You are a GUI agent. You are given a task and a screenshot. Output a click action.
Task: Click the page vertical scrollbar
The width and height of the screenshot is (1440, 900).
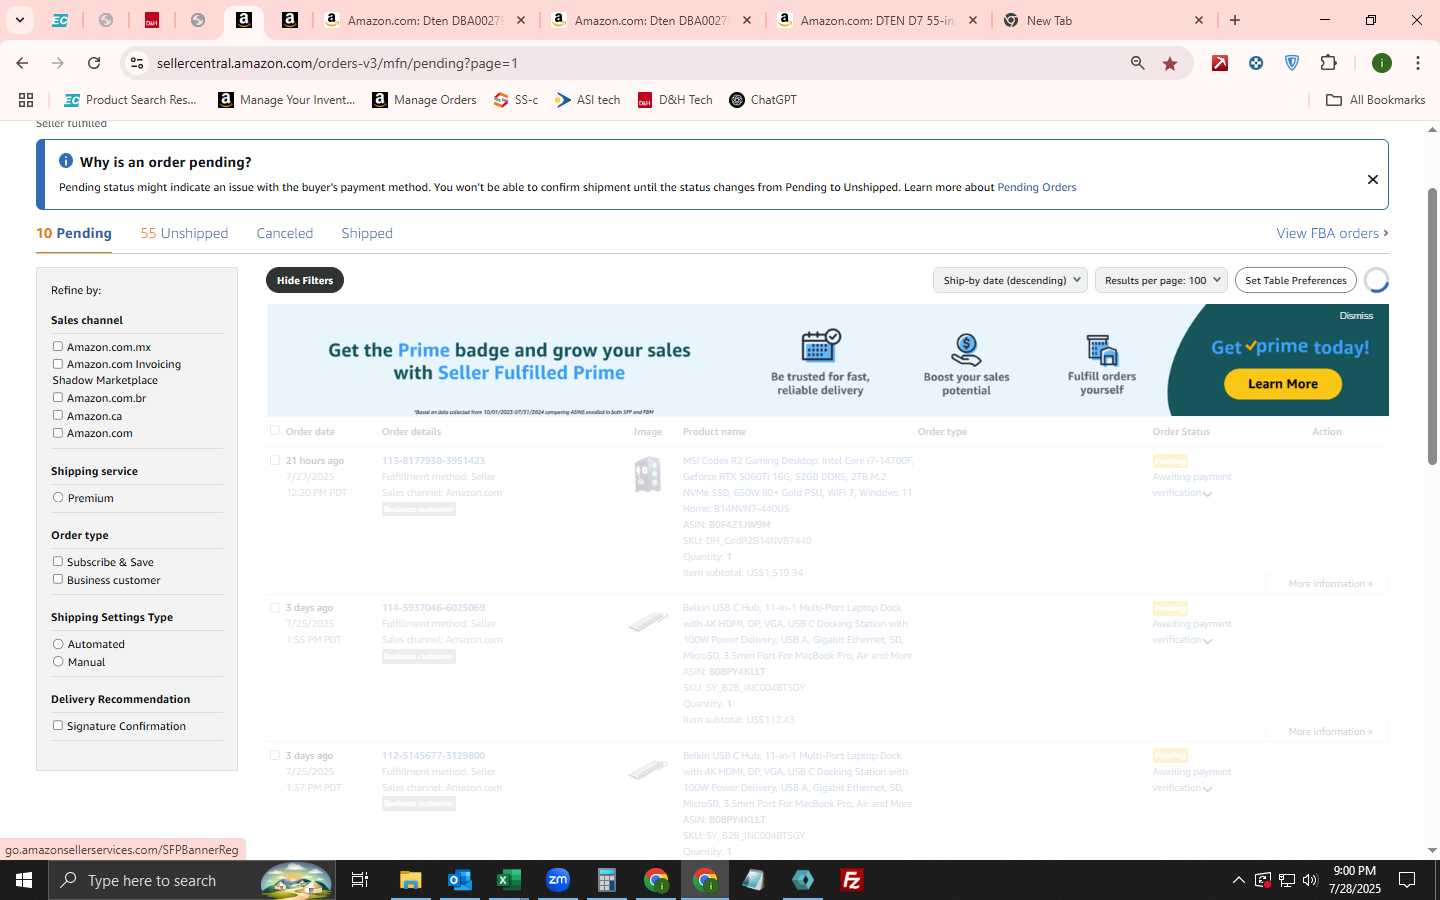pyautogui.click(x=1432, y=325)
